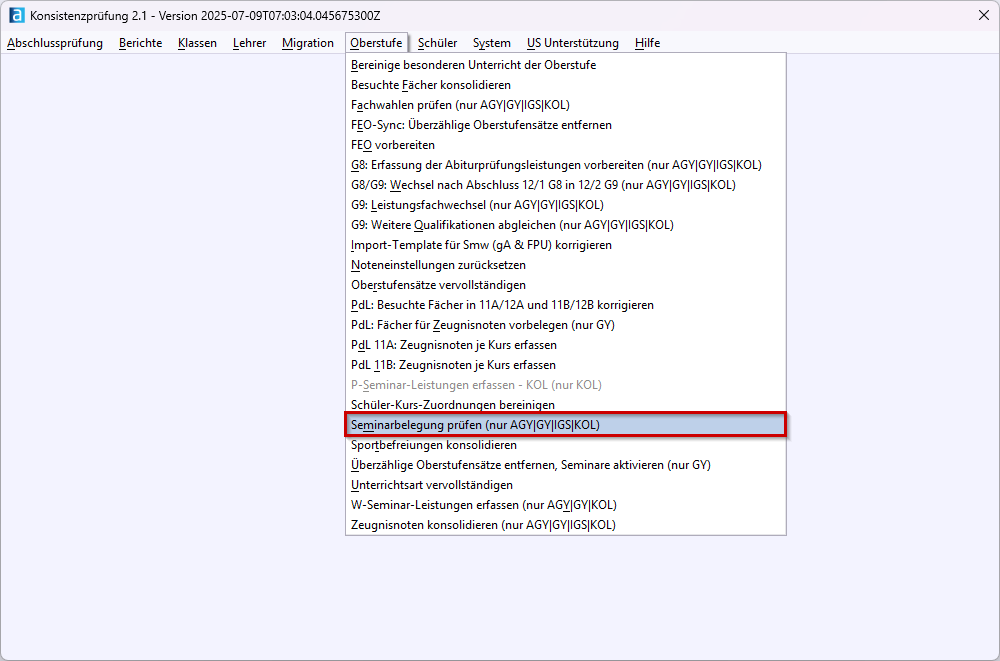The image size is (1000, 661).
Task: Select Unterrichtsart vervollständigen
Action: 566,485
